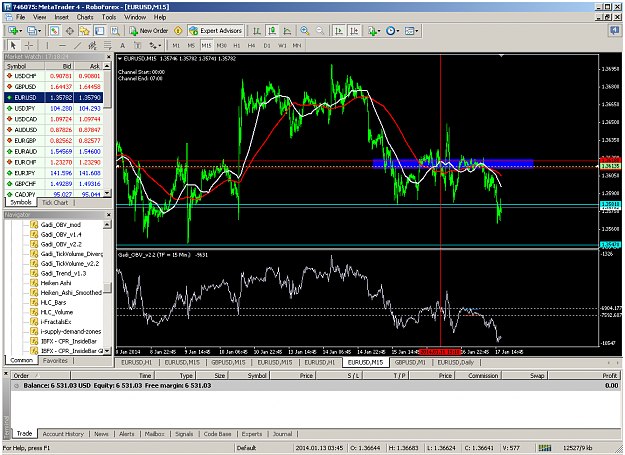625x455 pixels.
Task: Open the Data Window crosshair-circle icon
Action: pos(70,31)
